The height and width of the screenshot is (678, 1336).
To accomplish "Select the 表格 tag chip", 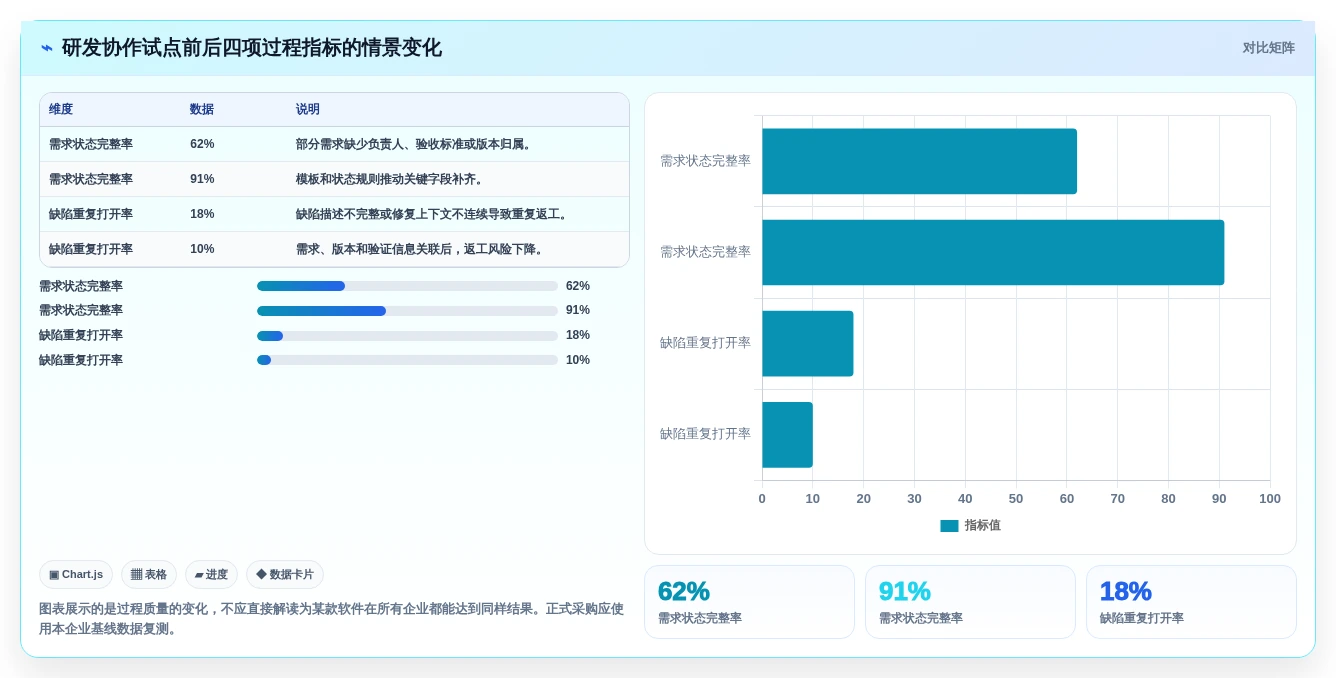I will pyautogui.click(x=149, y=574).
